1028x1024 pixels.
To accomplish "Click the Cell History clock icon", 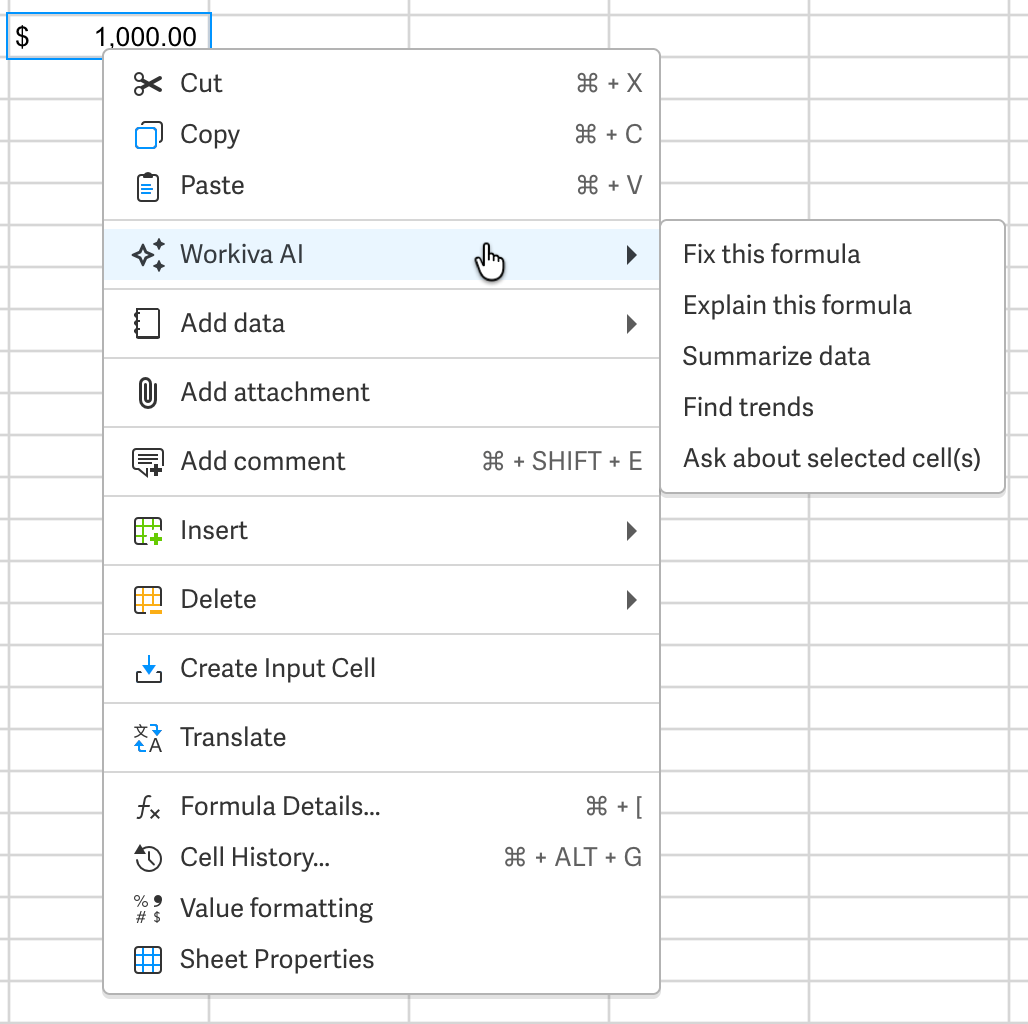I will coord(148,857).
